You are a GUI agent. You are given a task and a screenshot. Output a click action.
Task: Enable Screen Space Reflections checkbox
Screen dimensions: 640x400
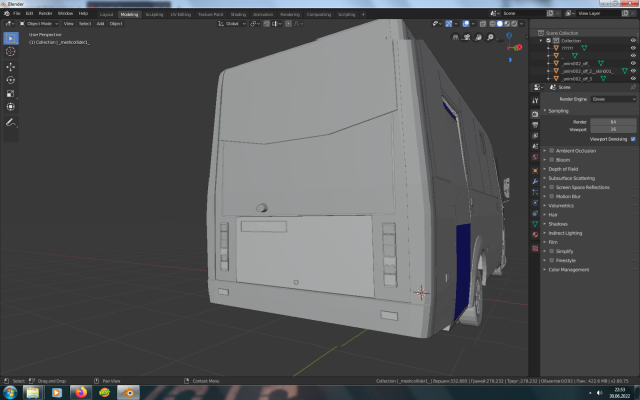click(551, 187)
